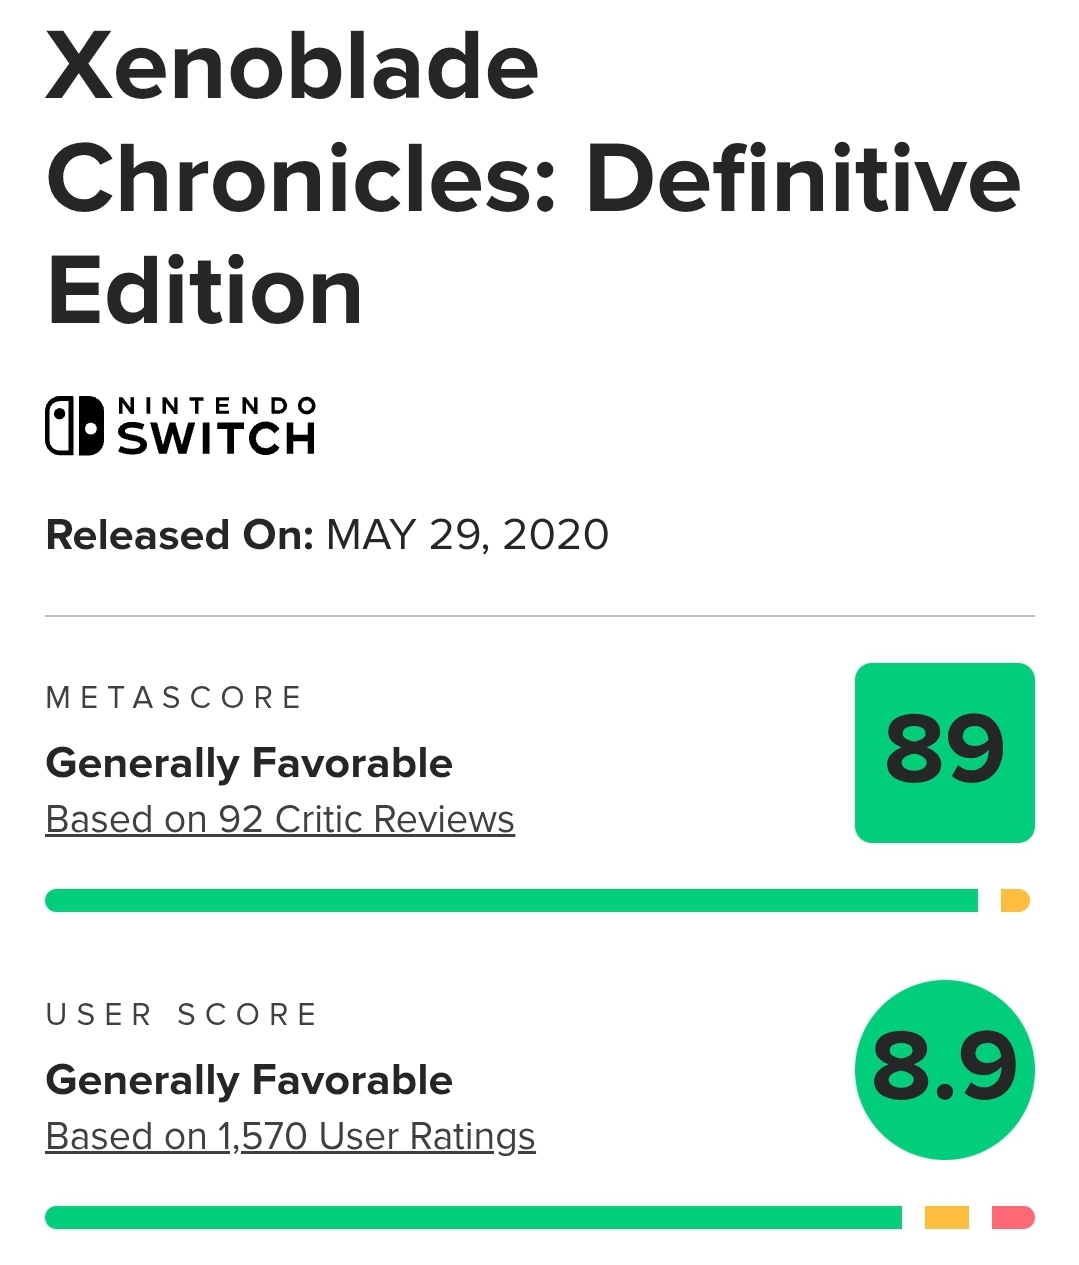Screen dimensions: 1079x1265
Task: Click the small "NINTENDO" text in the platform logo
Action: [x=217, y=406]
